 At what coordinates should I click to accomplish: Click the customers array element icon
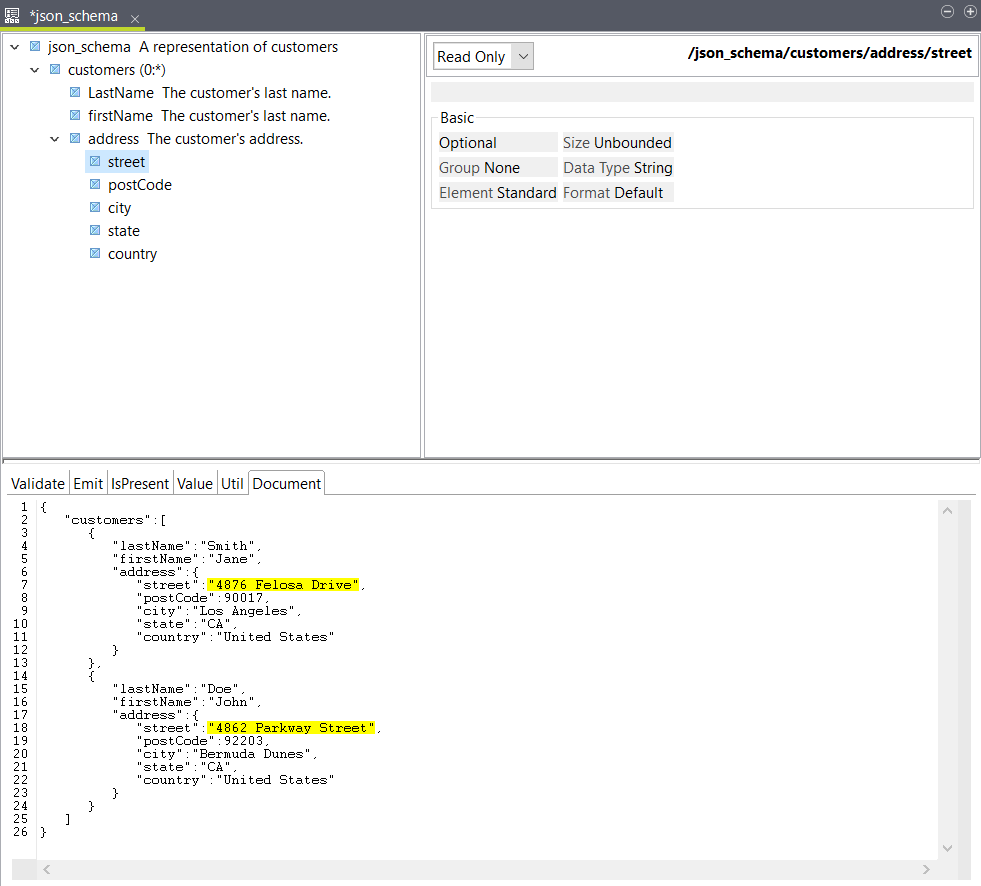coord(55,70)
